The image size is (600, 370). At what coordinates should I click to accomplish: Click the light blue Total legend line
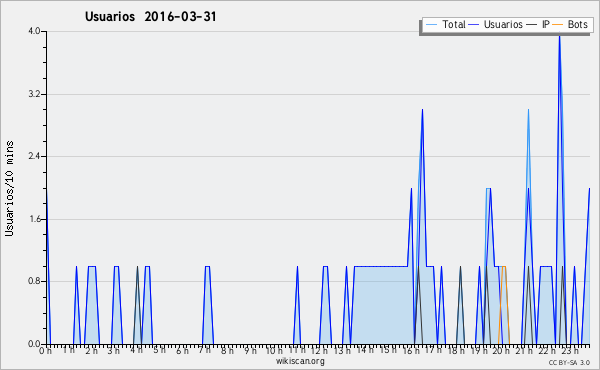tap(431, 25)
